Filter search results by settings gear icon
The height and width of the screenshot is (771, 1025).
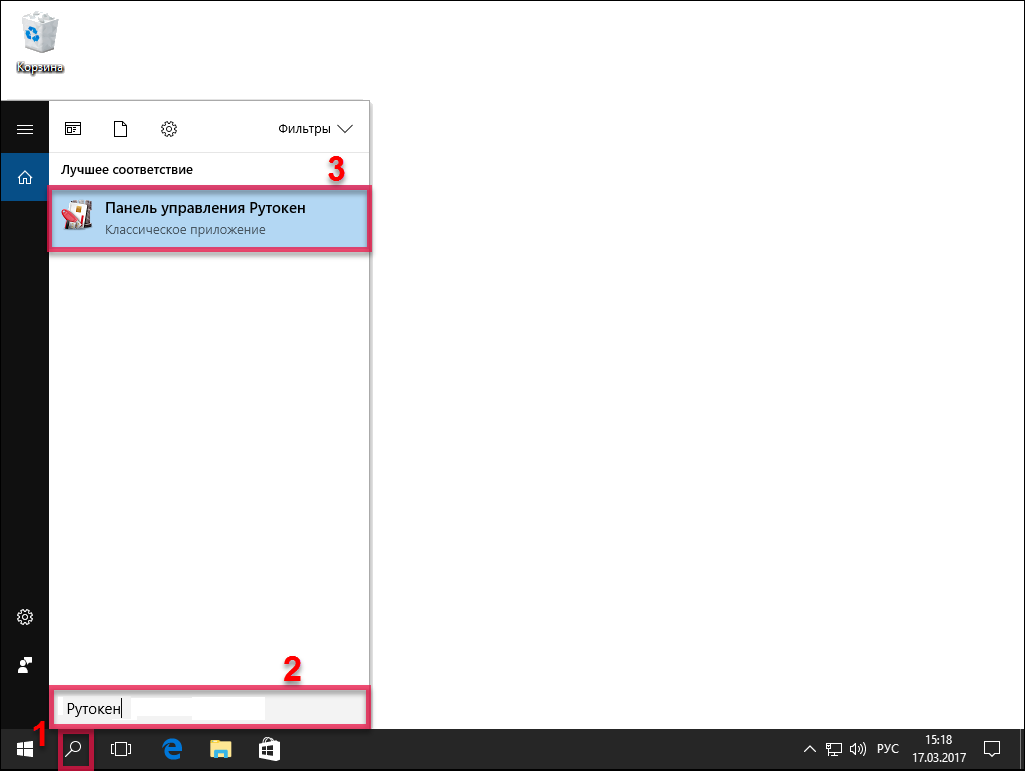(x=169, y=129)
